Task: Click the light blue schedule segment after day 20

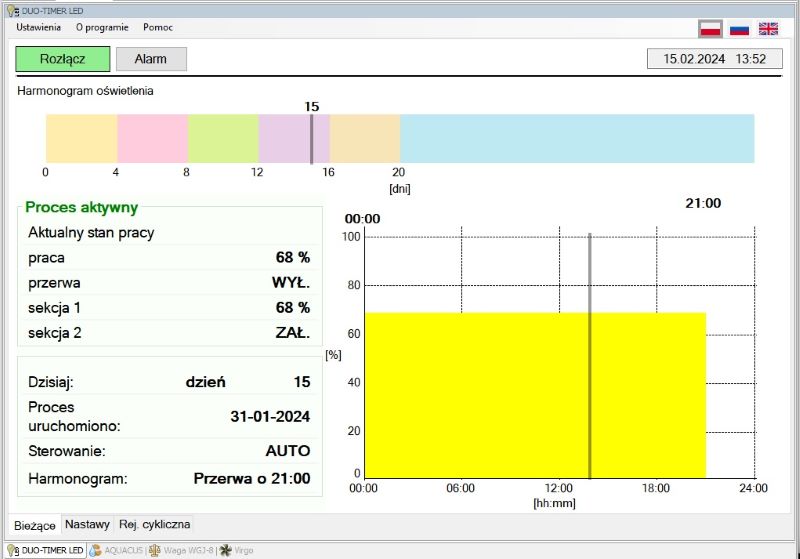Action: coord(576,139)
